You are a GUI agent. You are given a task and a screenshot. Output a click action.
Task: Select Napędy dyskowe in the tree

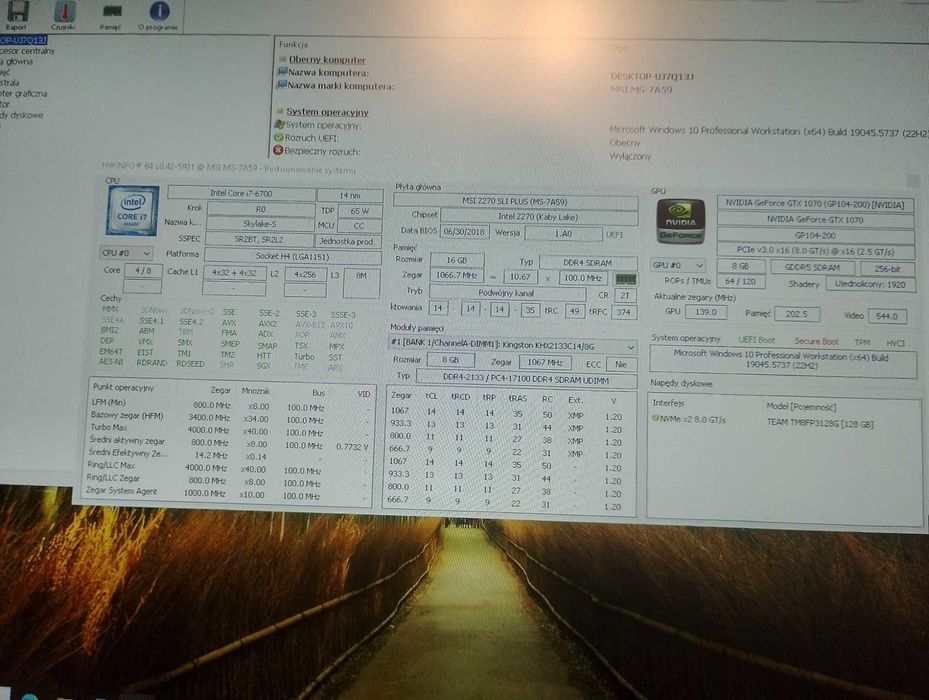point(22,115)
